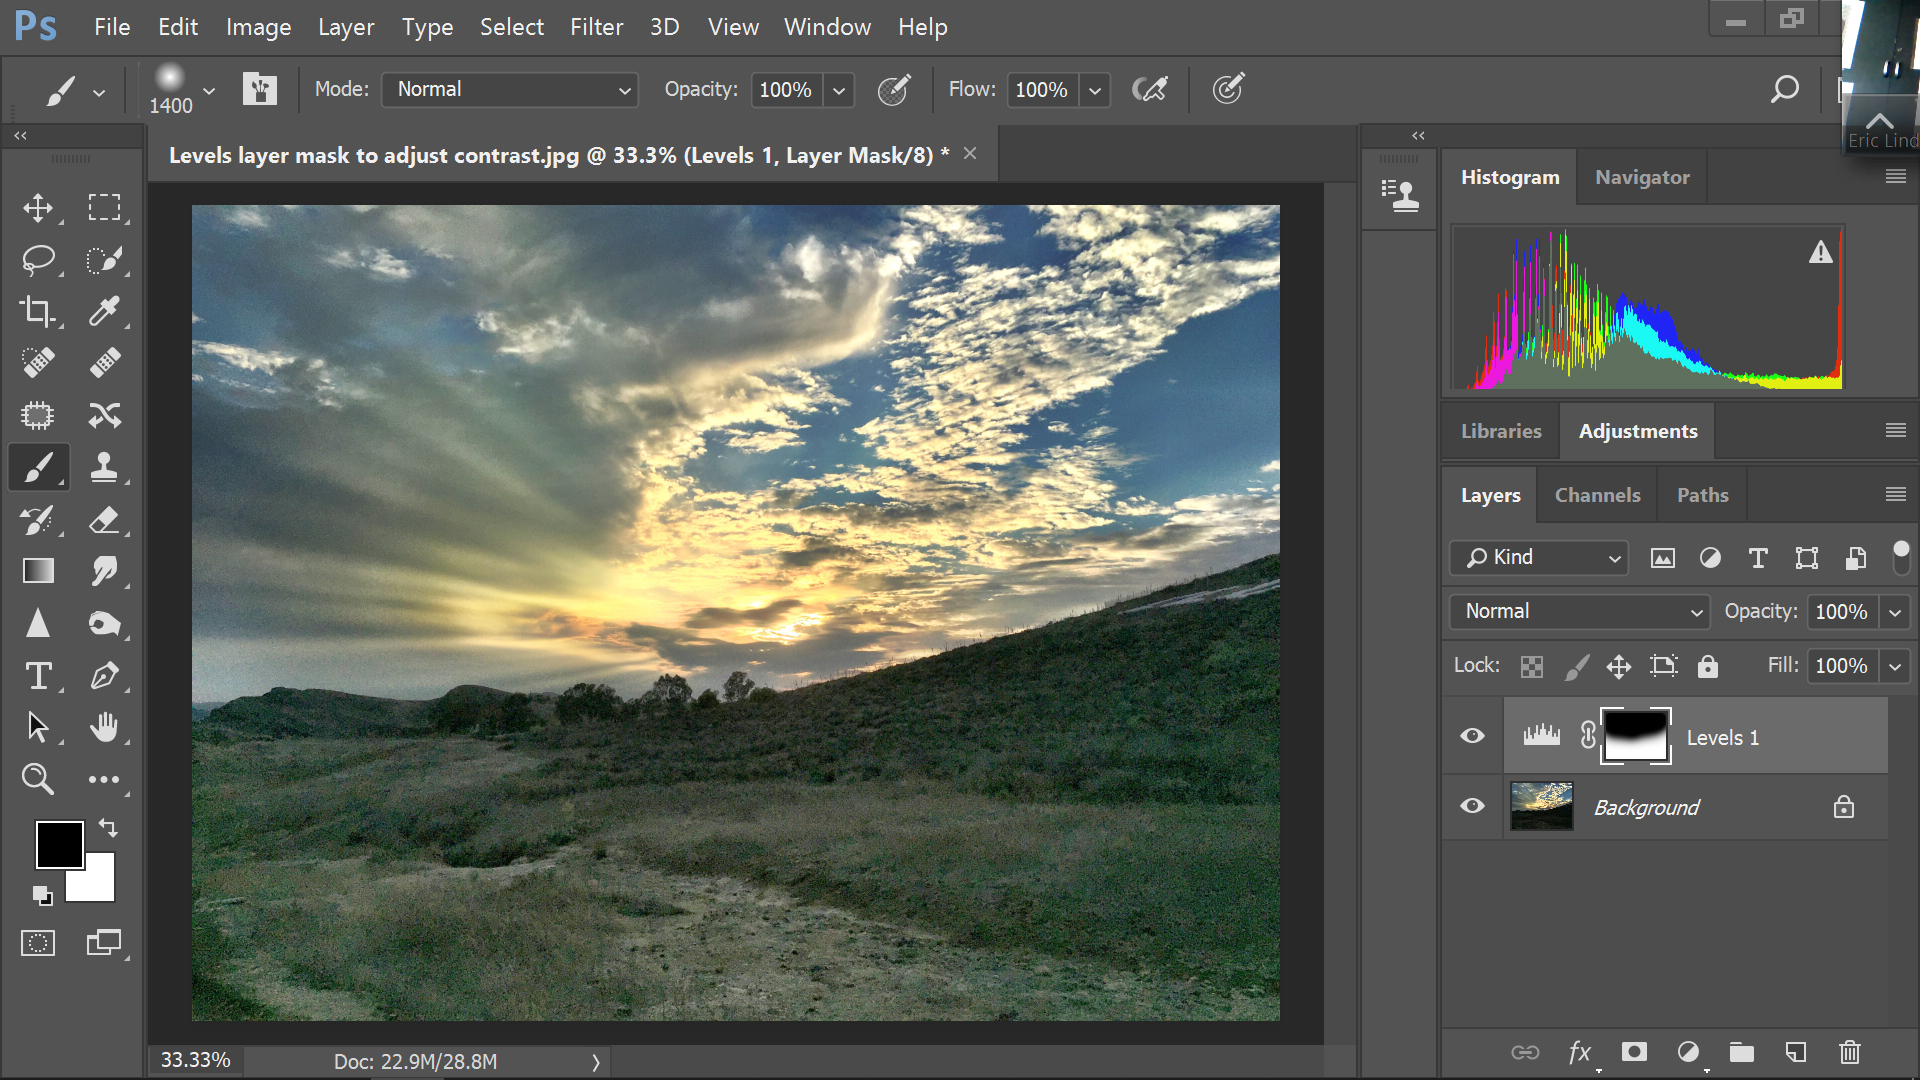Toggle the Brush Settings panel button
Image resolution: width=1920 pixels, height=1080 pixels.
259,89
